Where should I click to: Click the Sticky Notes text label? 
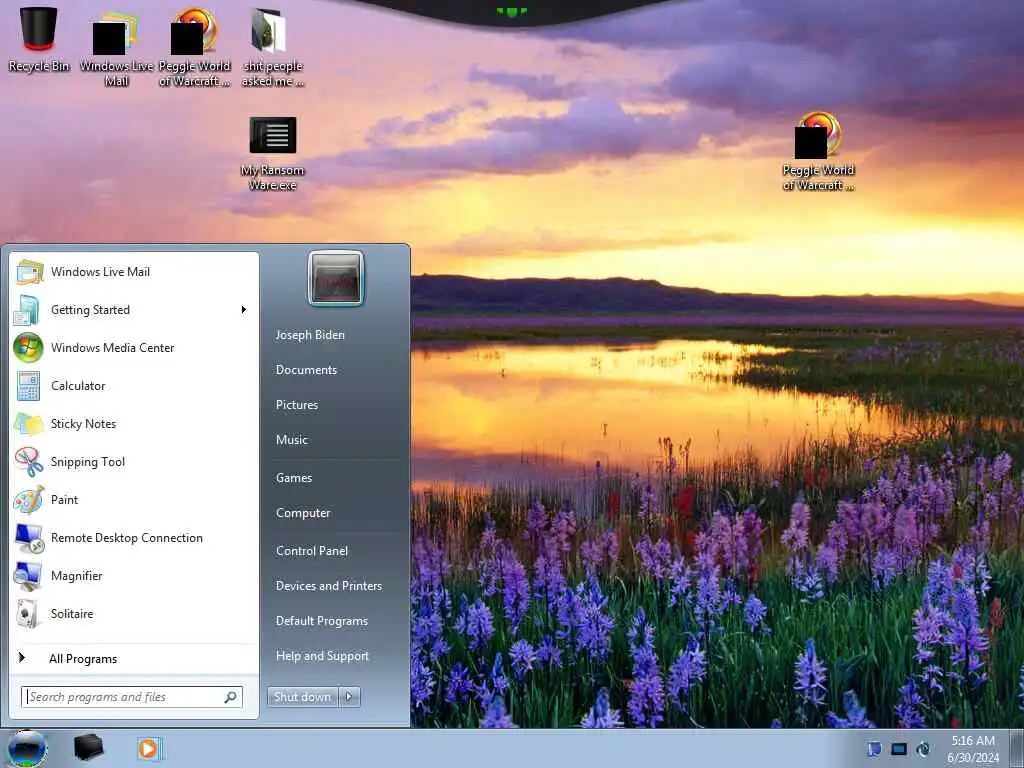(84, 424)
